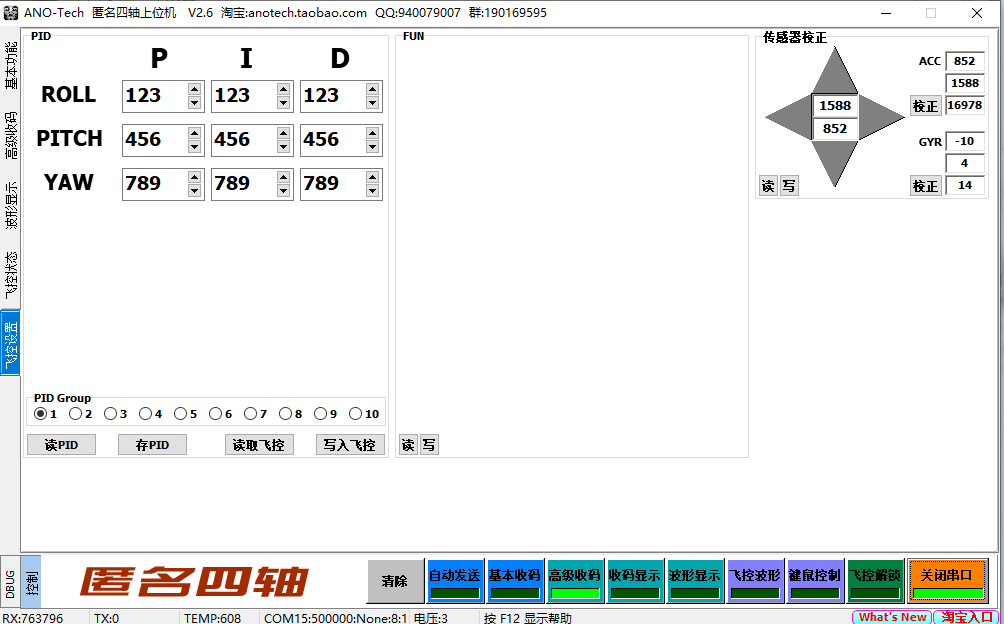Image resolution: width=1004 pixels, height=624 pixels.
Task: Click the center pad field showing 1588
Action: pyautogui.click(x=835, y=106)
